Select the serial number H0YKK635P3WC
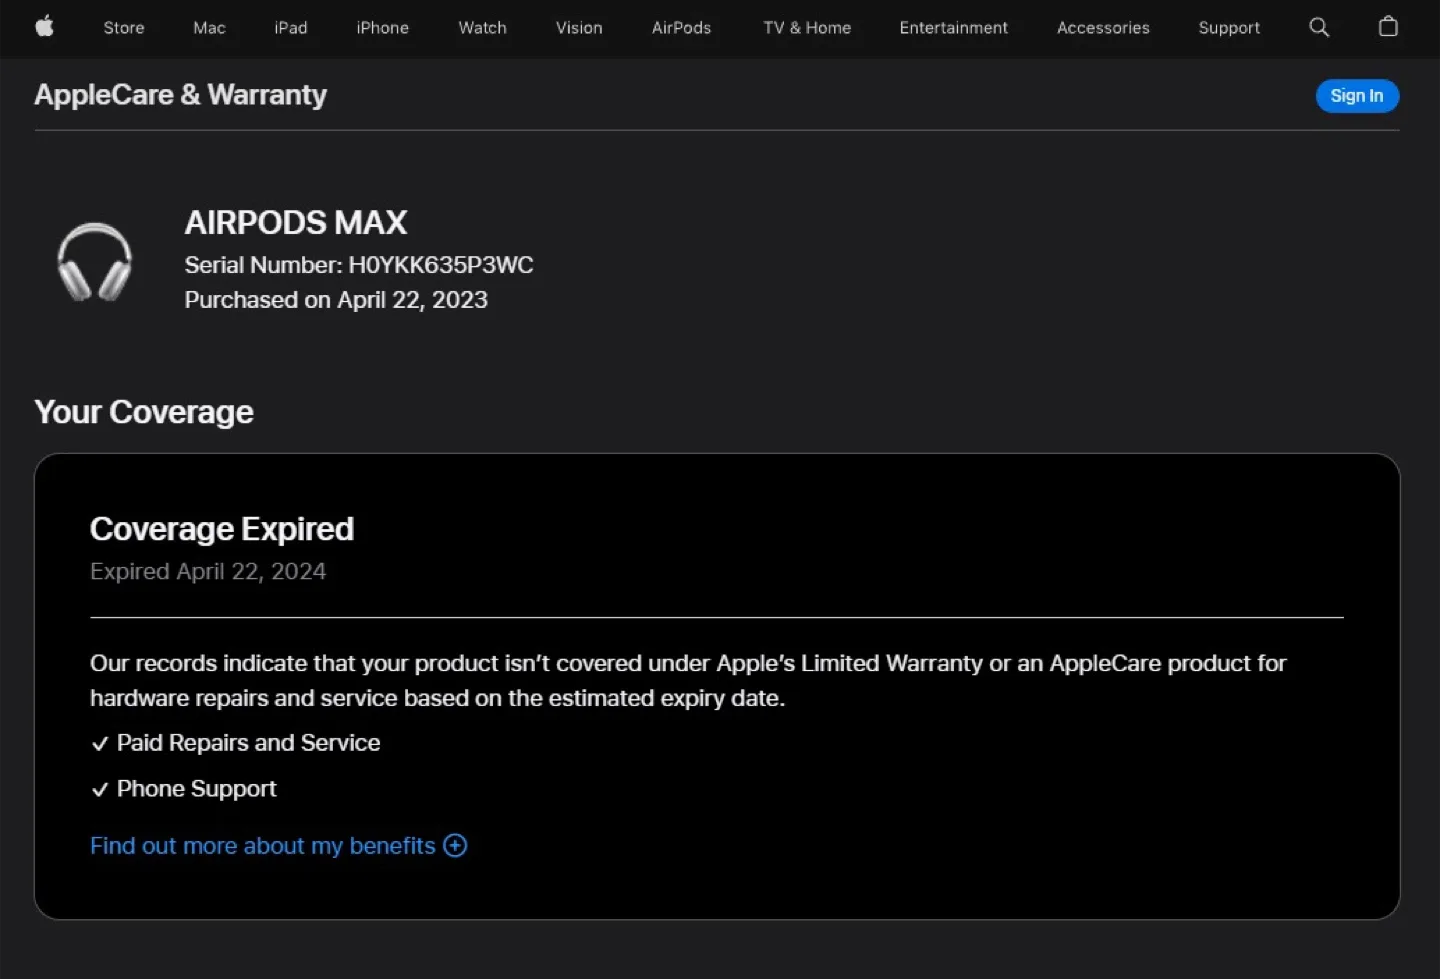This screenshot has height=979, width=1440. tap(441, 265)
